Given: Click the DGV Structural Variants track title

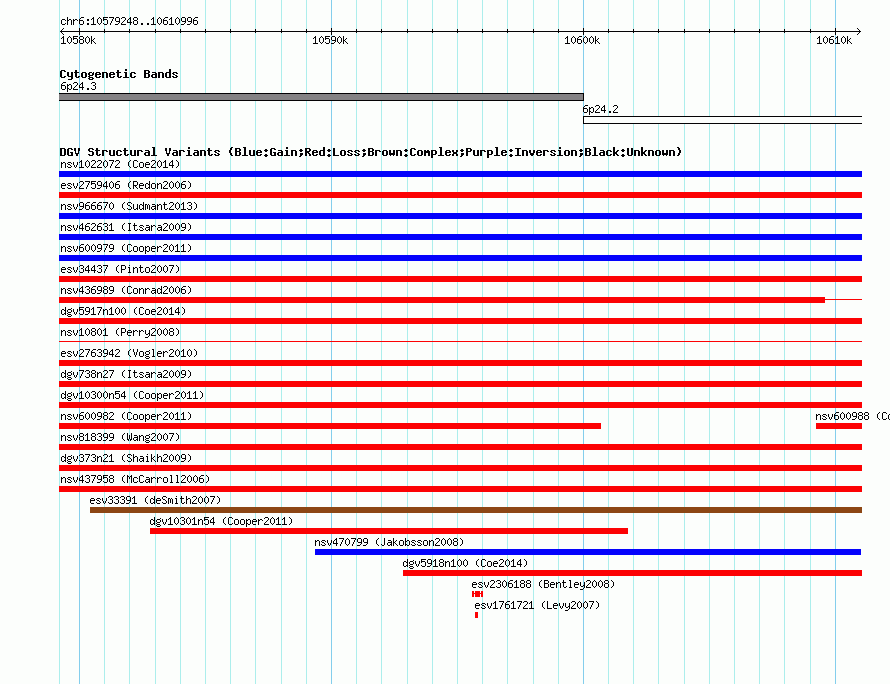Looking at the screenshot, I should pos(371,152).
